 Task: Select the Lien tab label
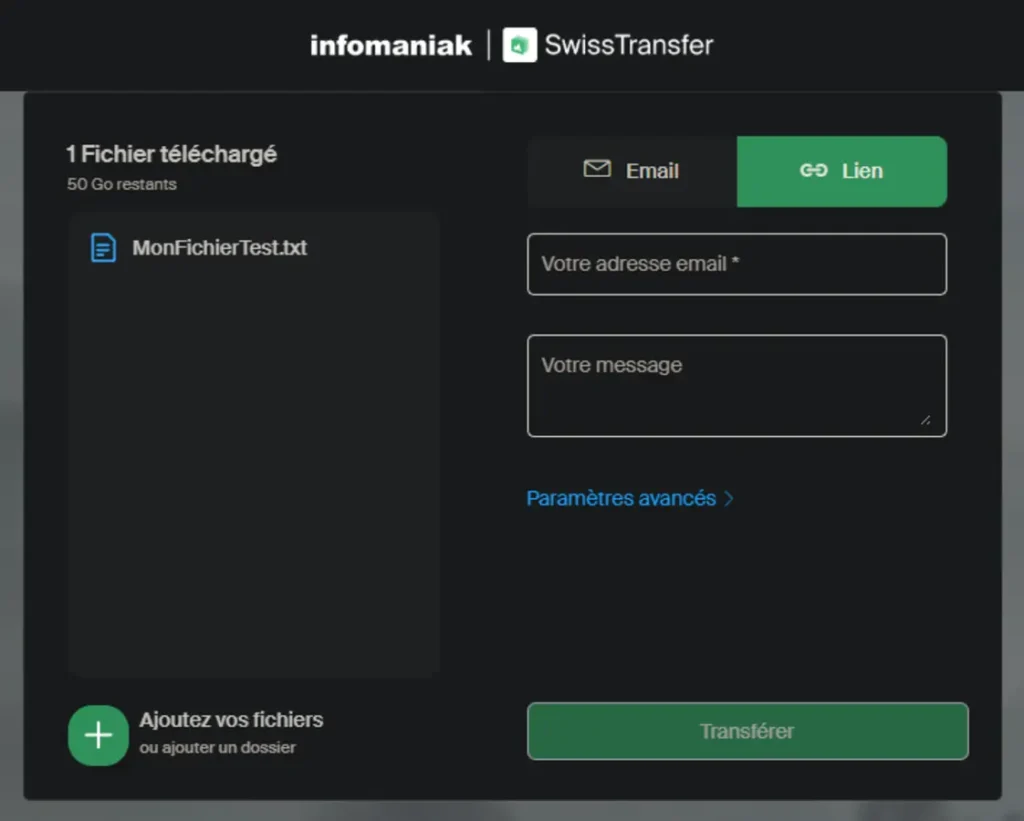pyautogui.click(x=862, y=171)
